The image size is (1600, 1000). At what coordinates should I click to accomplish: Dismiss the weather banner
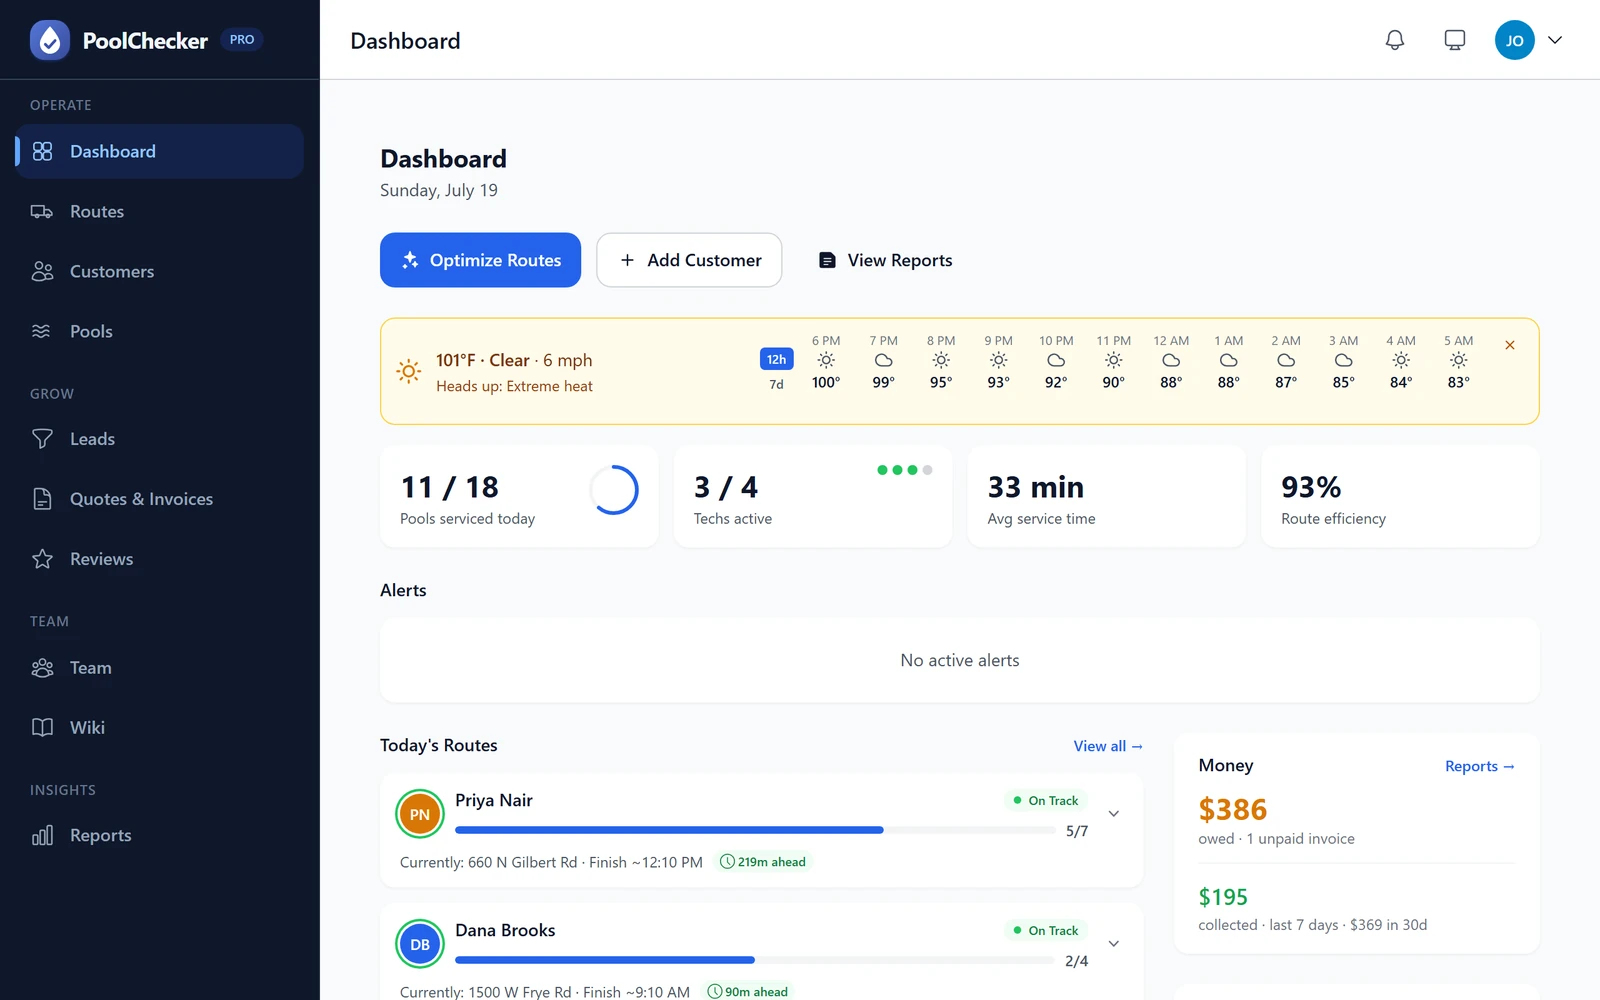tap(1510, 345)
